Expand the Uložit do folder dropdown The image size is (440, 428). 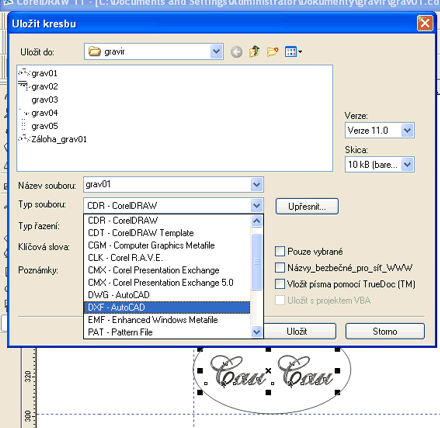click(216, 52)
